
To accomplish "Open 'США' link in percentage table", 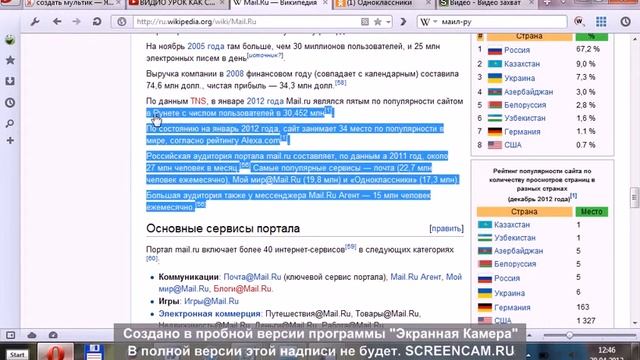I will click(513, 145).
